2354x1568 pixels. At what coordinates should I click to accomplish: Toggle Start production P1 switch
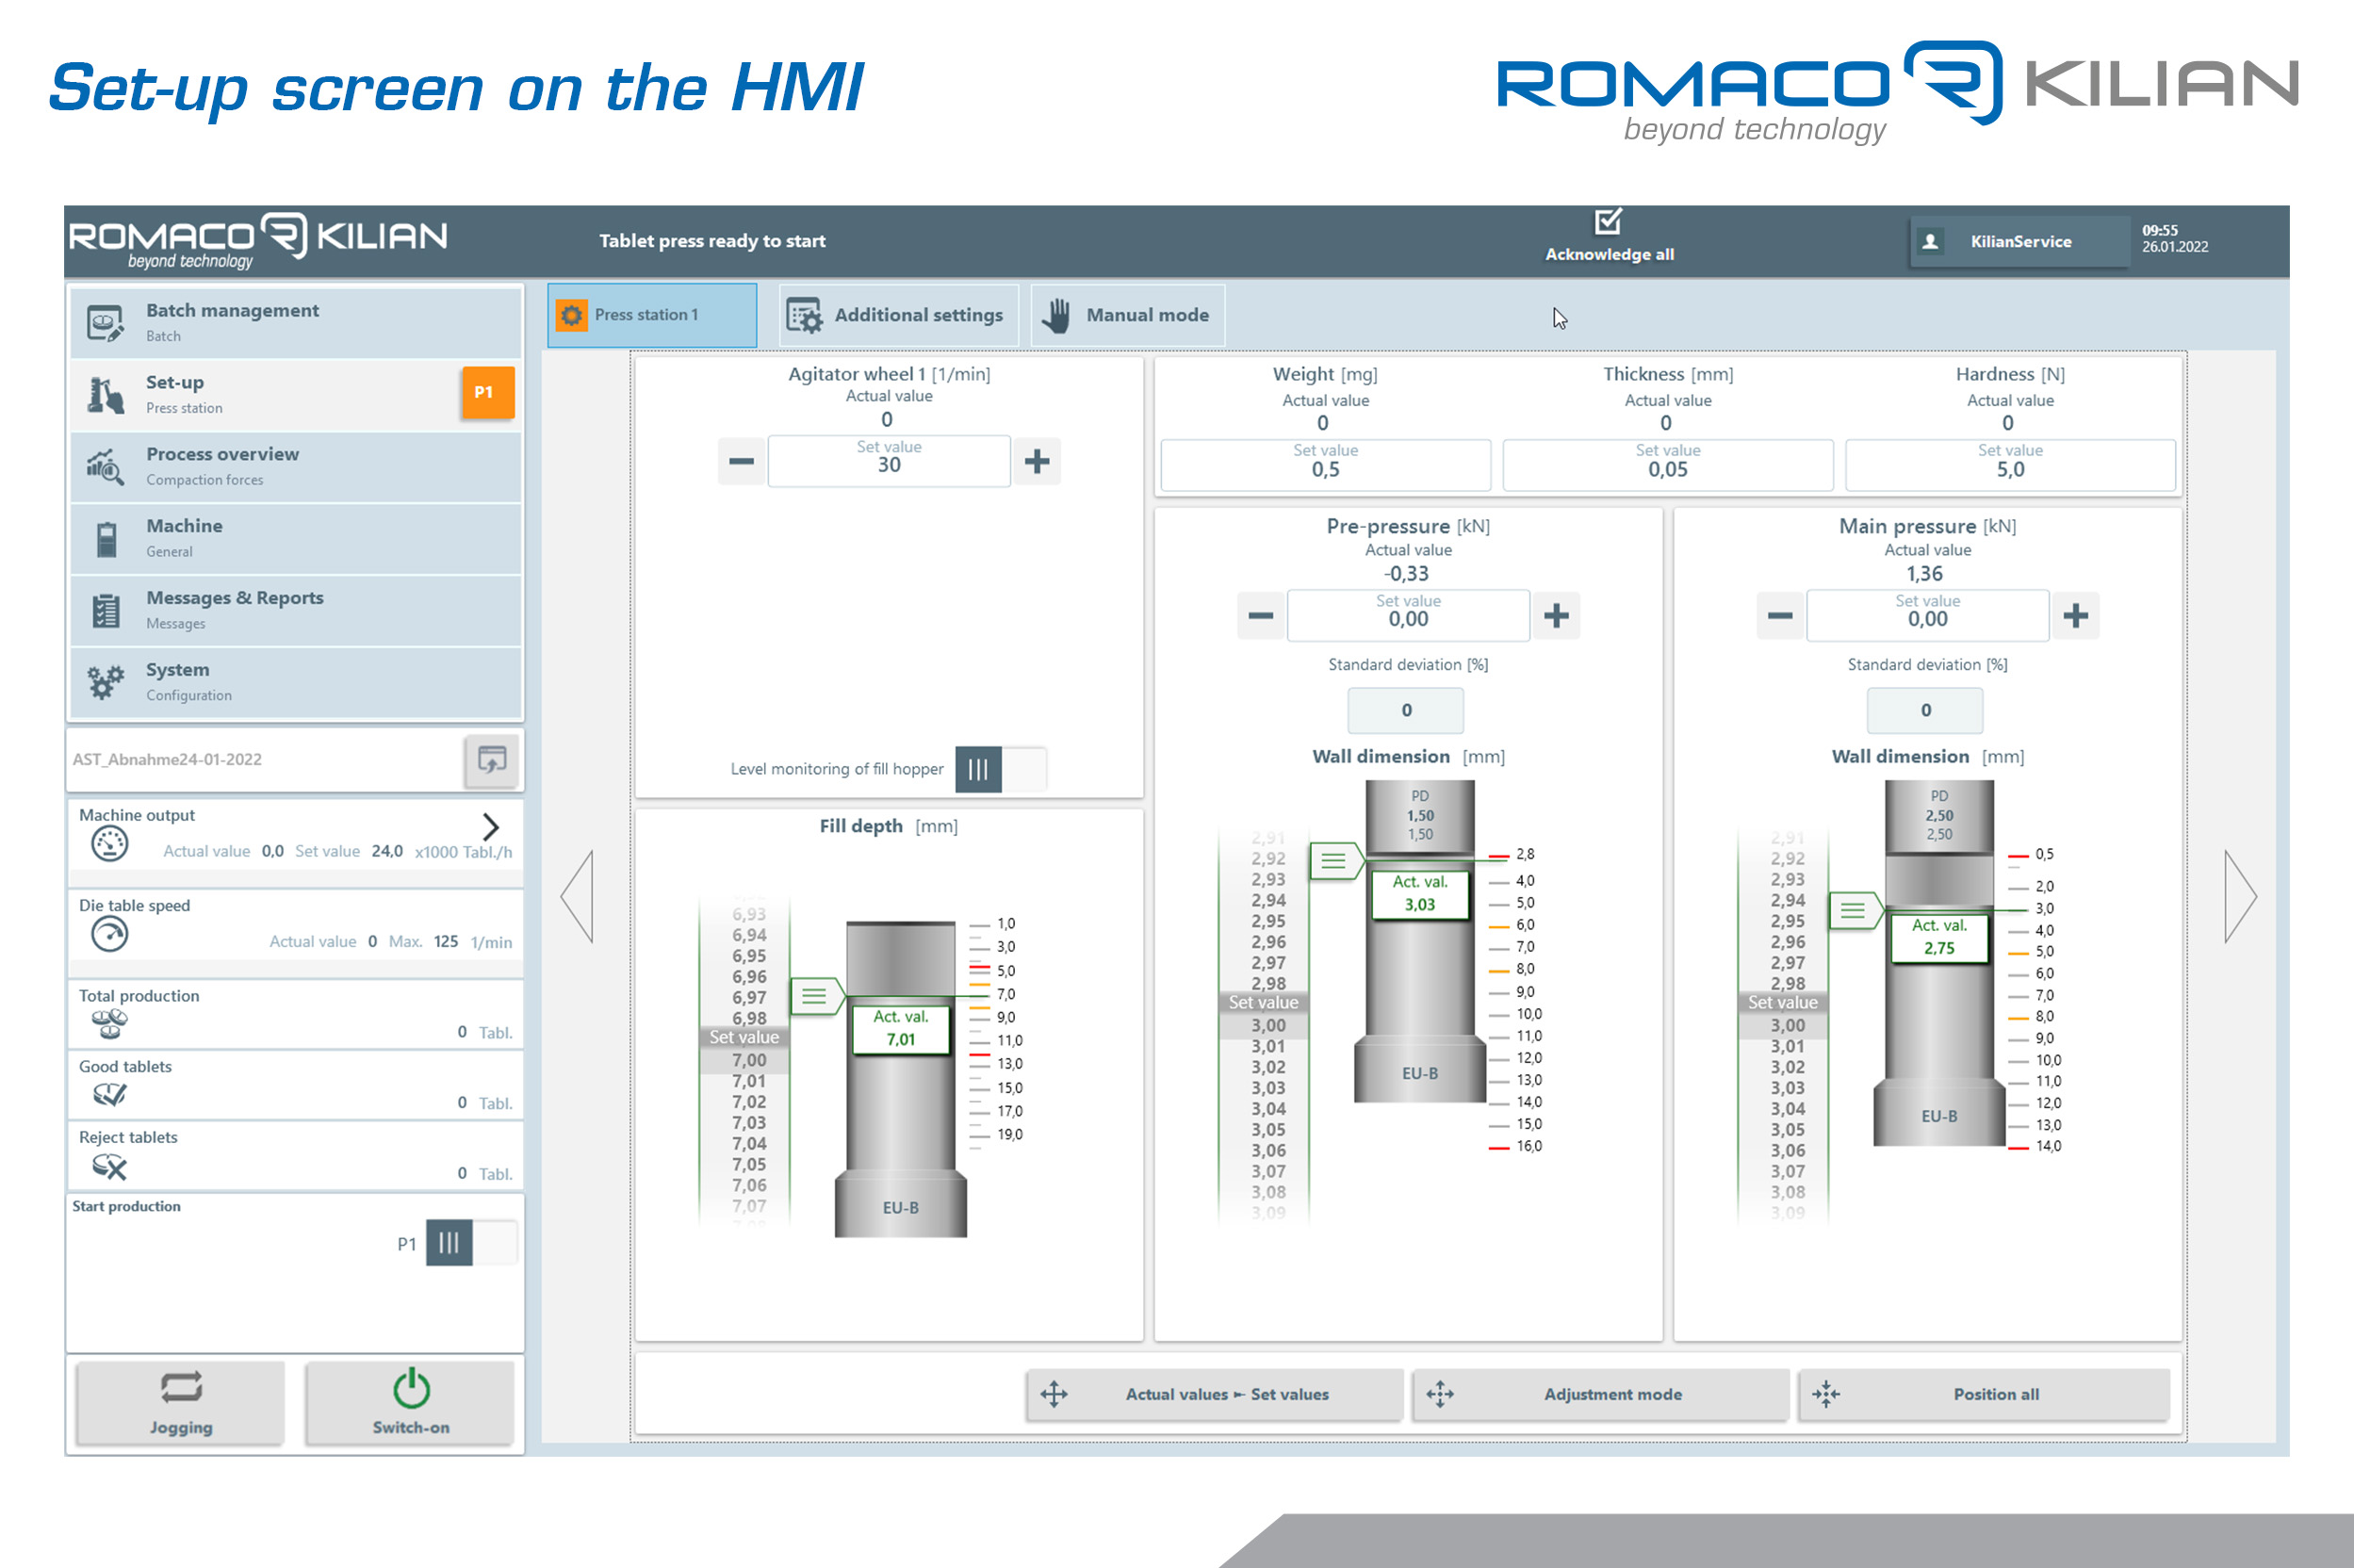(472, 1243)
